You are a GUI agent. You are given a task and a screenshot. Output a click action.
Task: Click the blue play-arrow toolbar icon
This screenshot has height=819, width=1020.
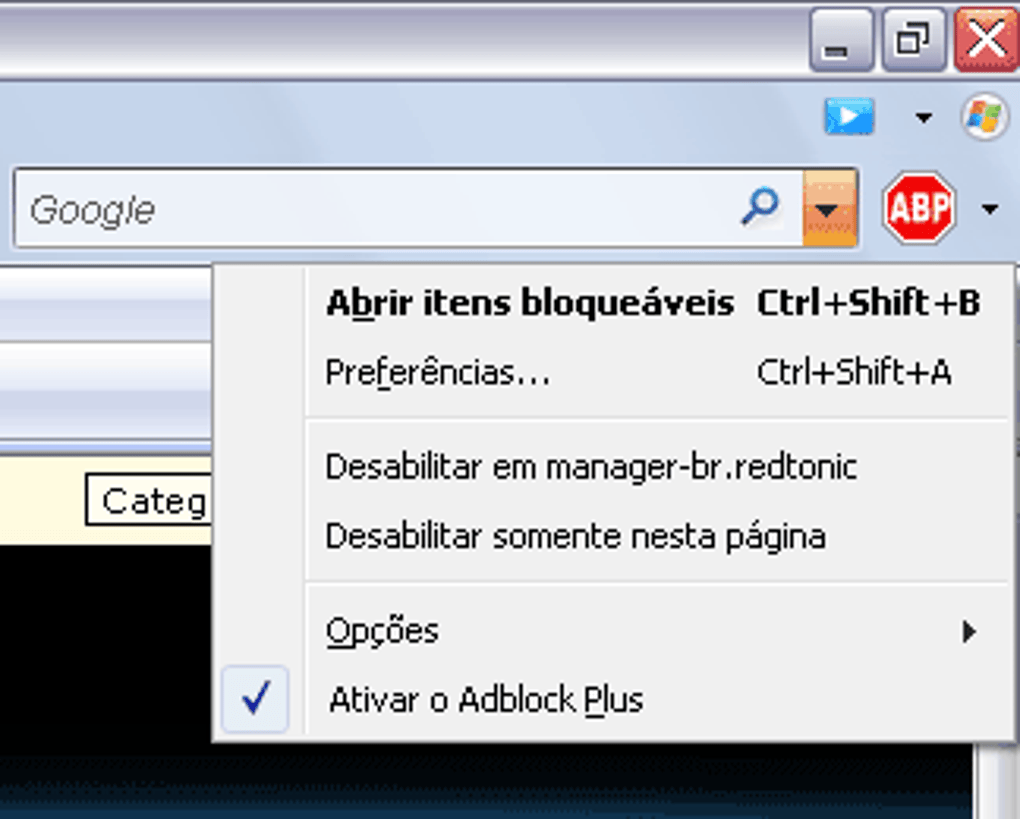click(x=849, y=118)
